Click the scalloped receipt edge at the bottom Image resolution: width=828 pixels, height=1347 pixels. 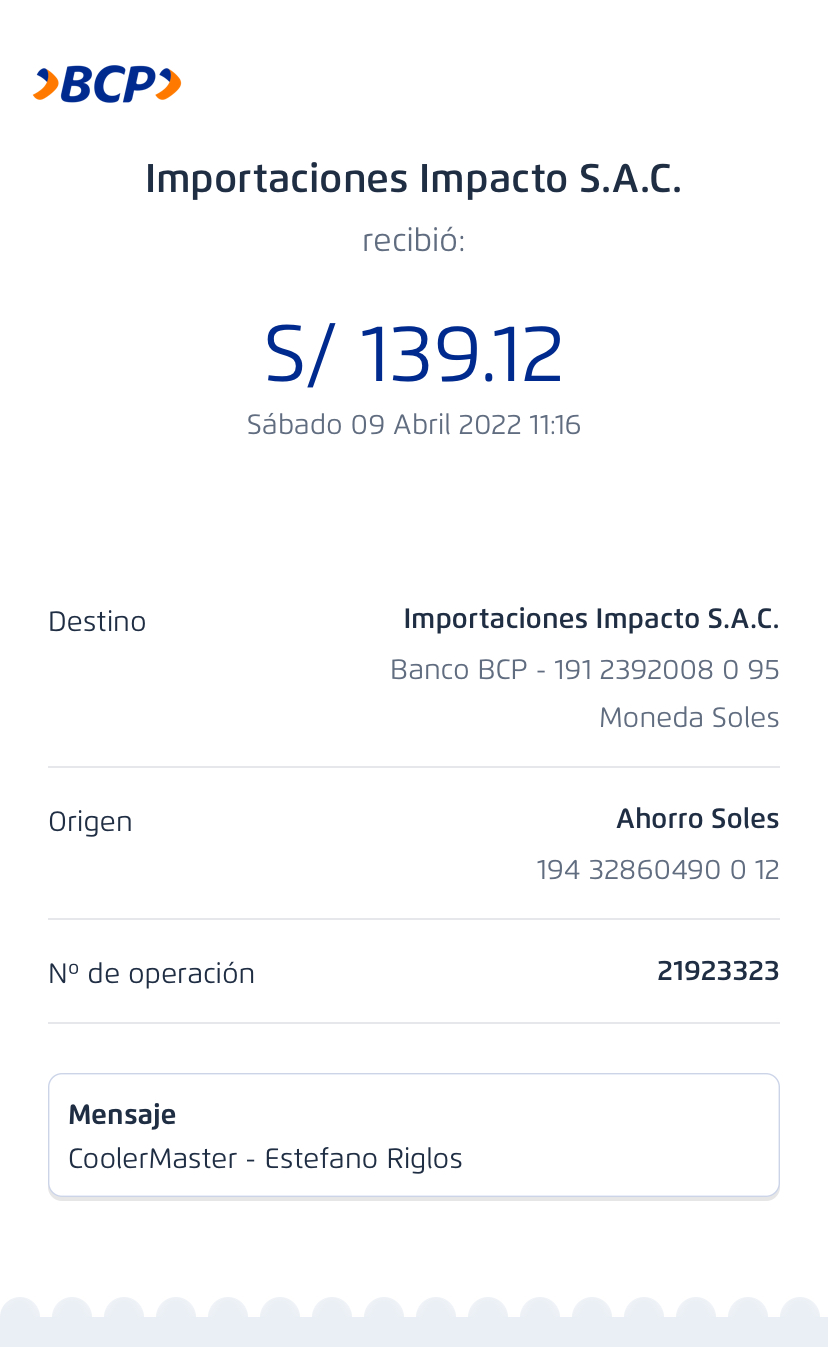(413, 1322)
